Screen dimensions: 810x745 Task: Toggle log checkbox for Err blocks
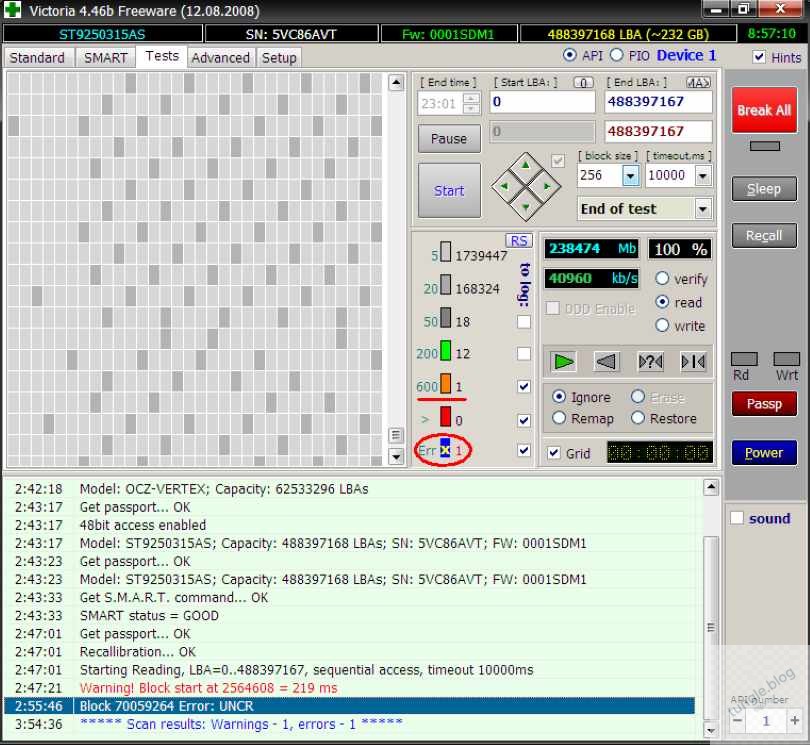(x=524, y=450)
